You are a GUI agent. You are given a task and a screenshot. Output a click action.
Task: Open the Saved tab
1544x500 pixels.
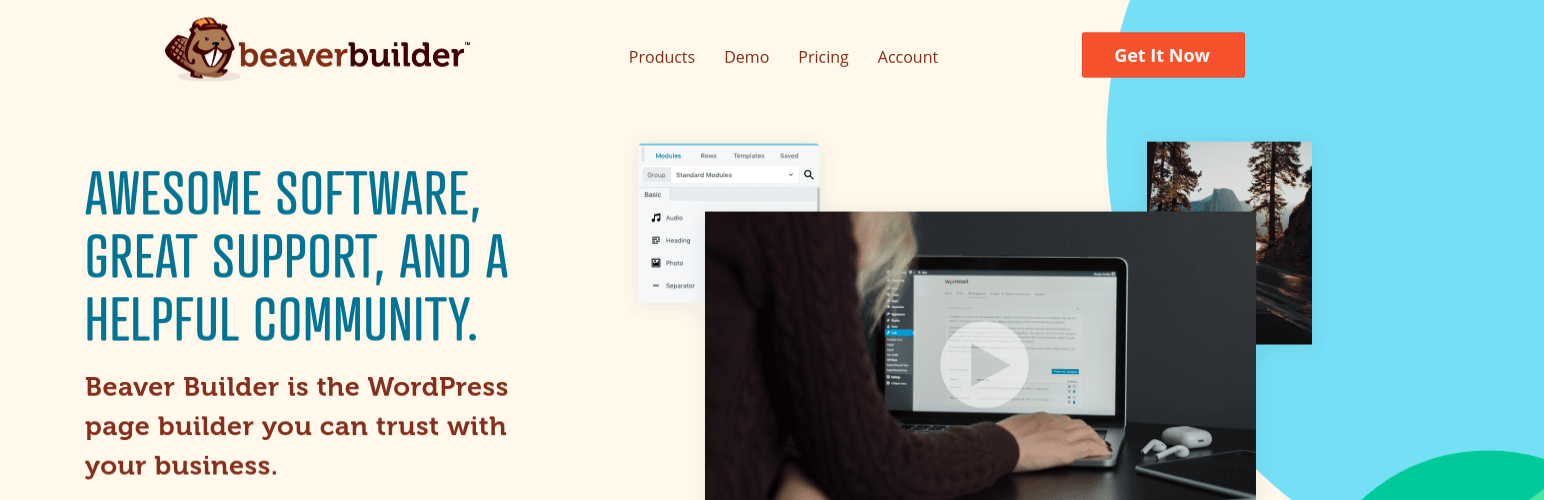pos(789,156)
